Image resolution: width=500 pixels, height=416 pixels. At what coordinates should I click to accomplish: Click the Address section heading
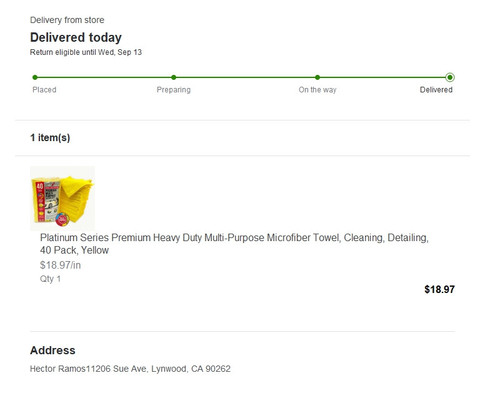tap(53, 350)
